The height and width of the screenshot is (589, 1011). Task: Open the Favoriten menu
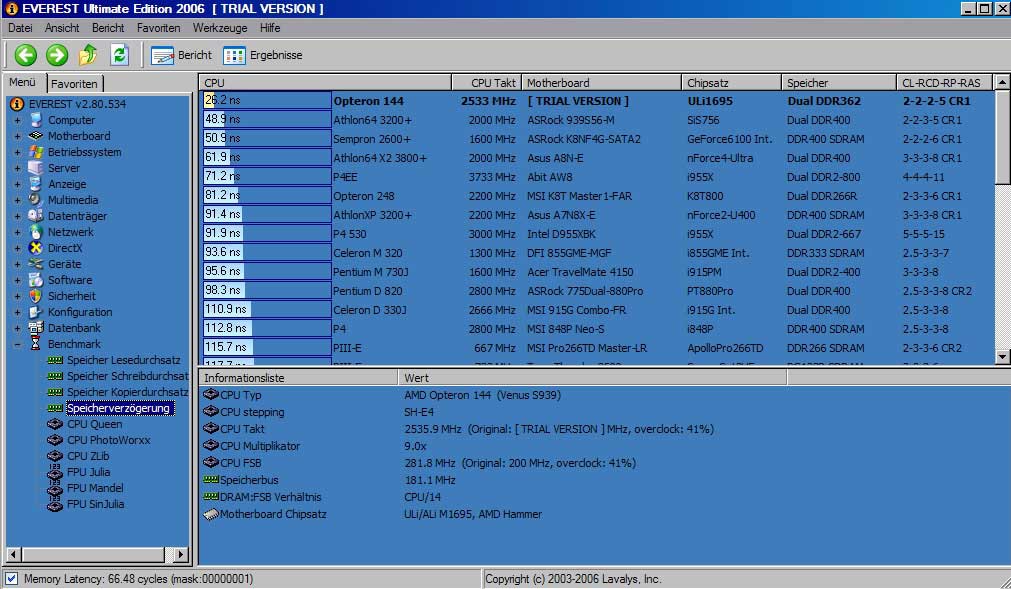click(x=159, y=28)
